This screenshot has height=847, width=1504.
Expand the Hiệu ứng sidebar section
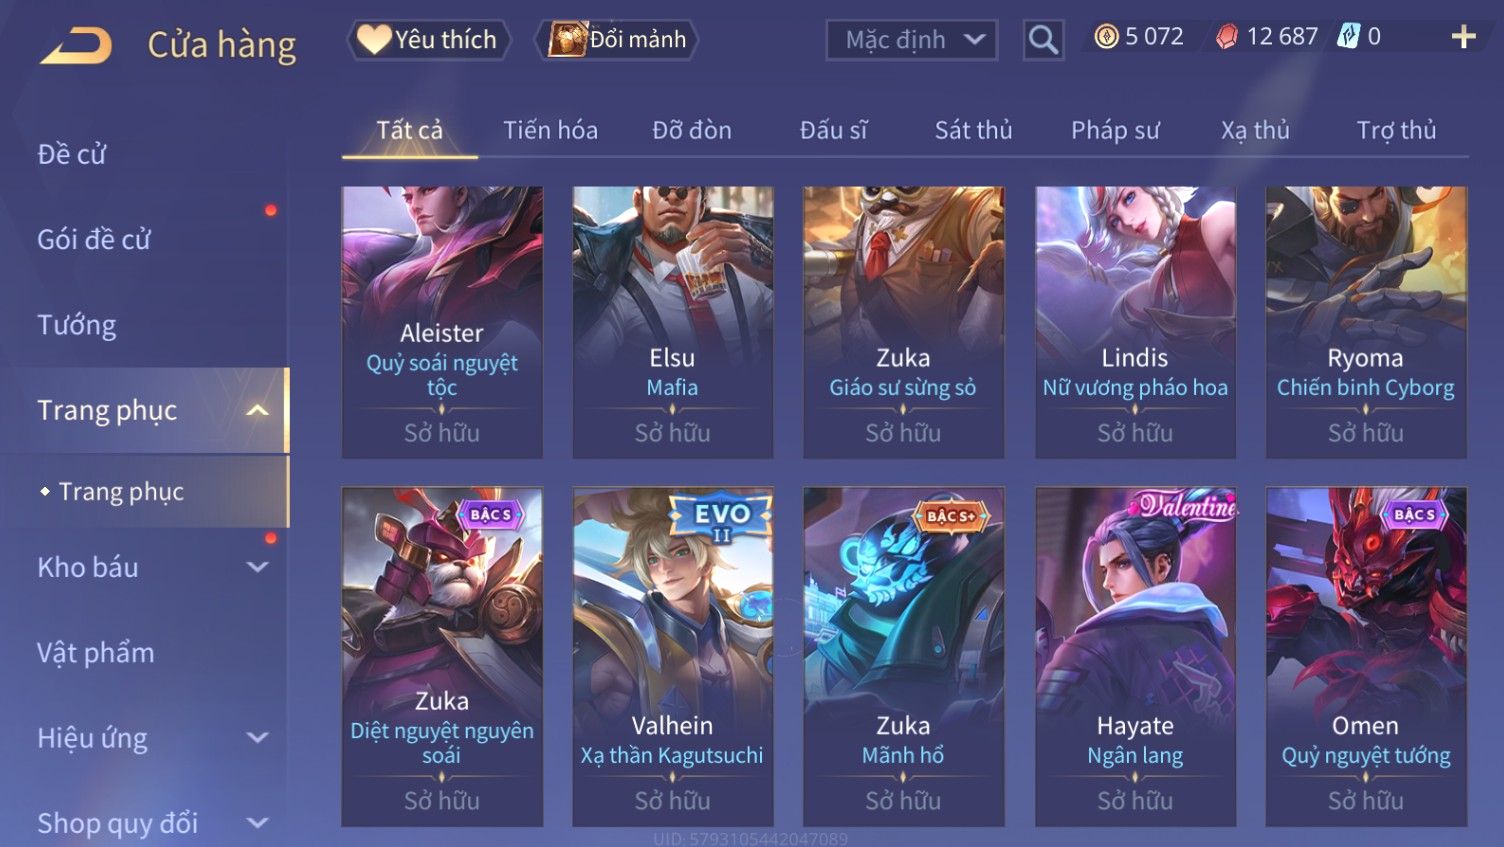point(257,738)
